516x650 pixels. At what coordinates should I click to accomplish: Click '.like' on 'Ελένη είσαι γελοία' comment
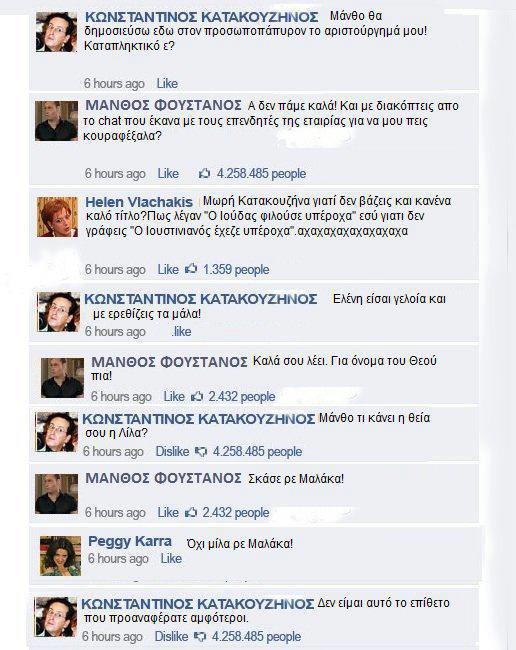181,331
